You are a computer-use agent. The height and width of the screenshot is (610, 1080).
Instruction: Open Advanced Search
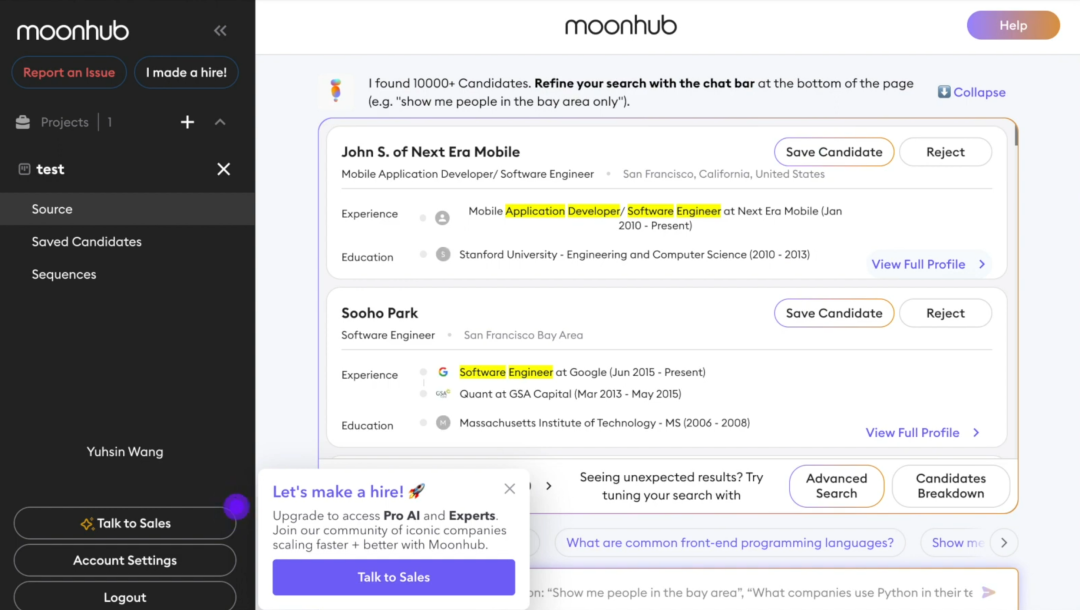tap(836, 485)
